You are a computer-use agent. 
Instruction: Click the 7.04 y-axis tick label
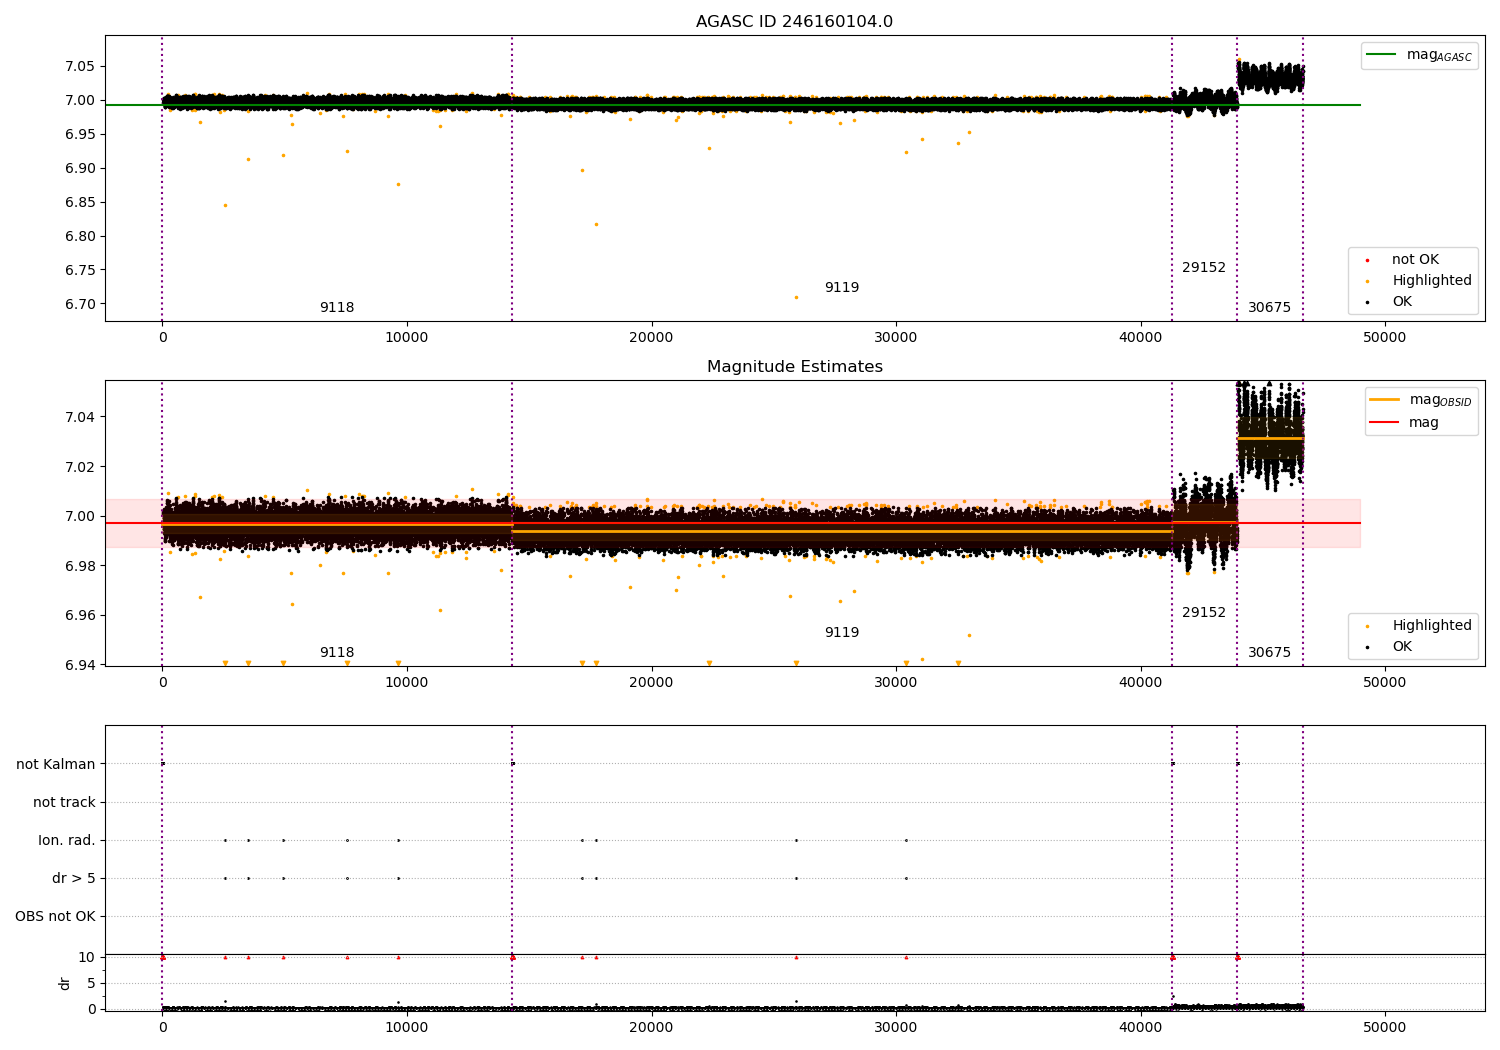[x=81, y=416]
